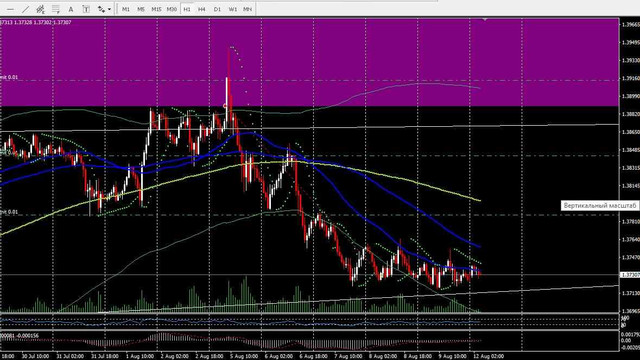640x360 pixels.
Task: Click time axis label 30 Jul 10:00
Action: pyautogui.click(x=36, y=356)
